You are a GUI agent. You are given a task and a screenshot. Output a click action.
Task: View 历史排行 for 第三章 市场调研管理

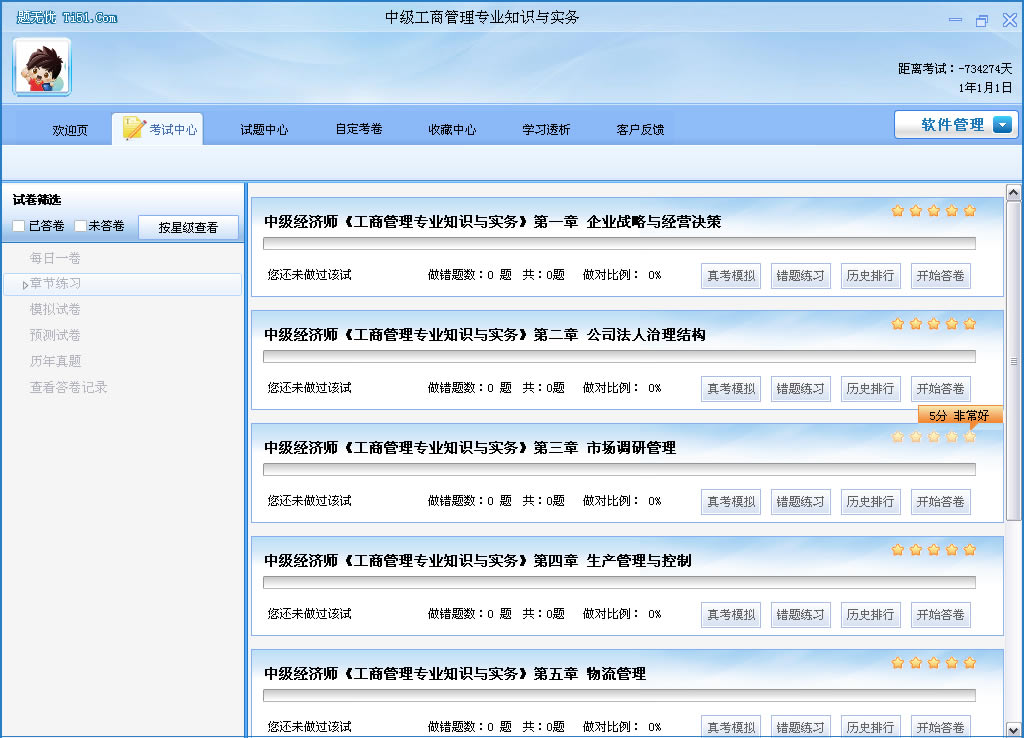871,502
